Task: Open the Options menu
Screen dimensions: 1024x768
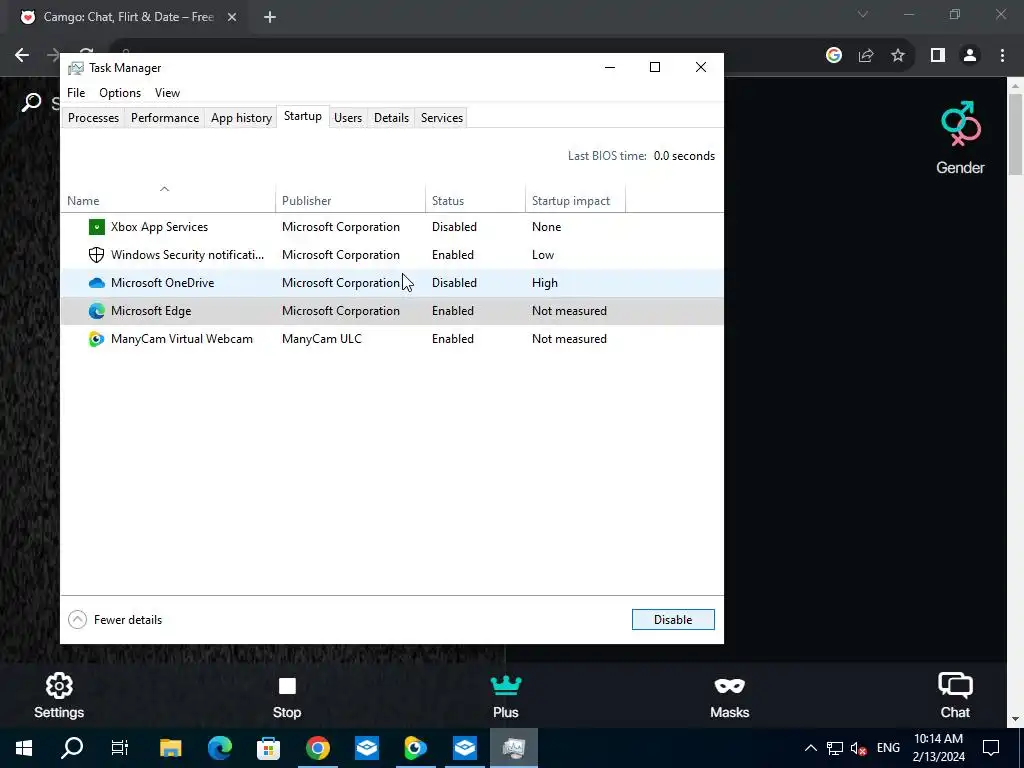Action: coord(120,93)
